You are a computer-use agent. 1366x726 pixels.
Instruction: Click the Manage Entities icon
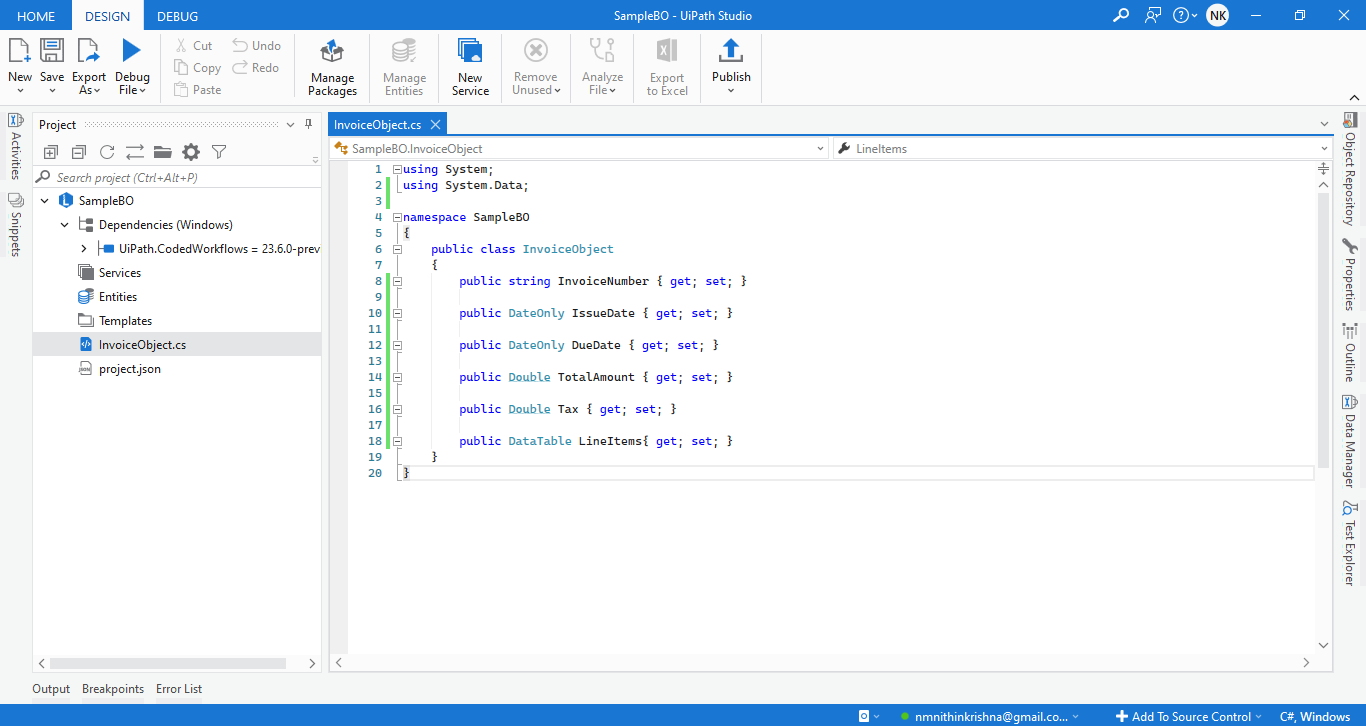404,51
